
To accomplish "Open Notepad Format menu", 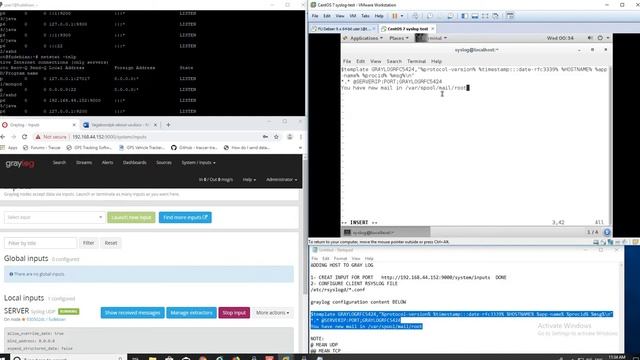I will (340, 258).
